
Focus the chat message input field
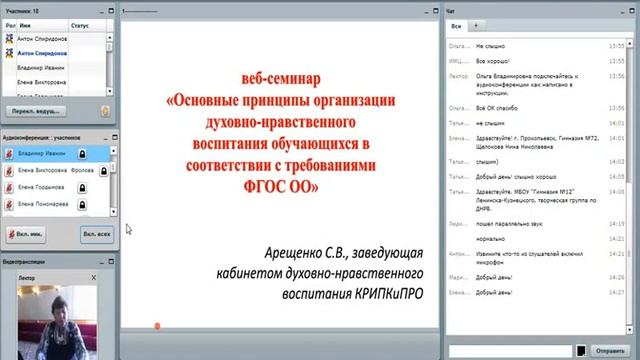511,351
